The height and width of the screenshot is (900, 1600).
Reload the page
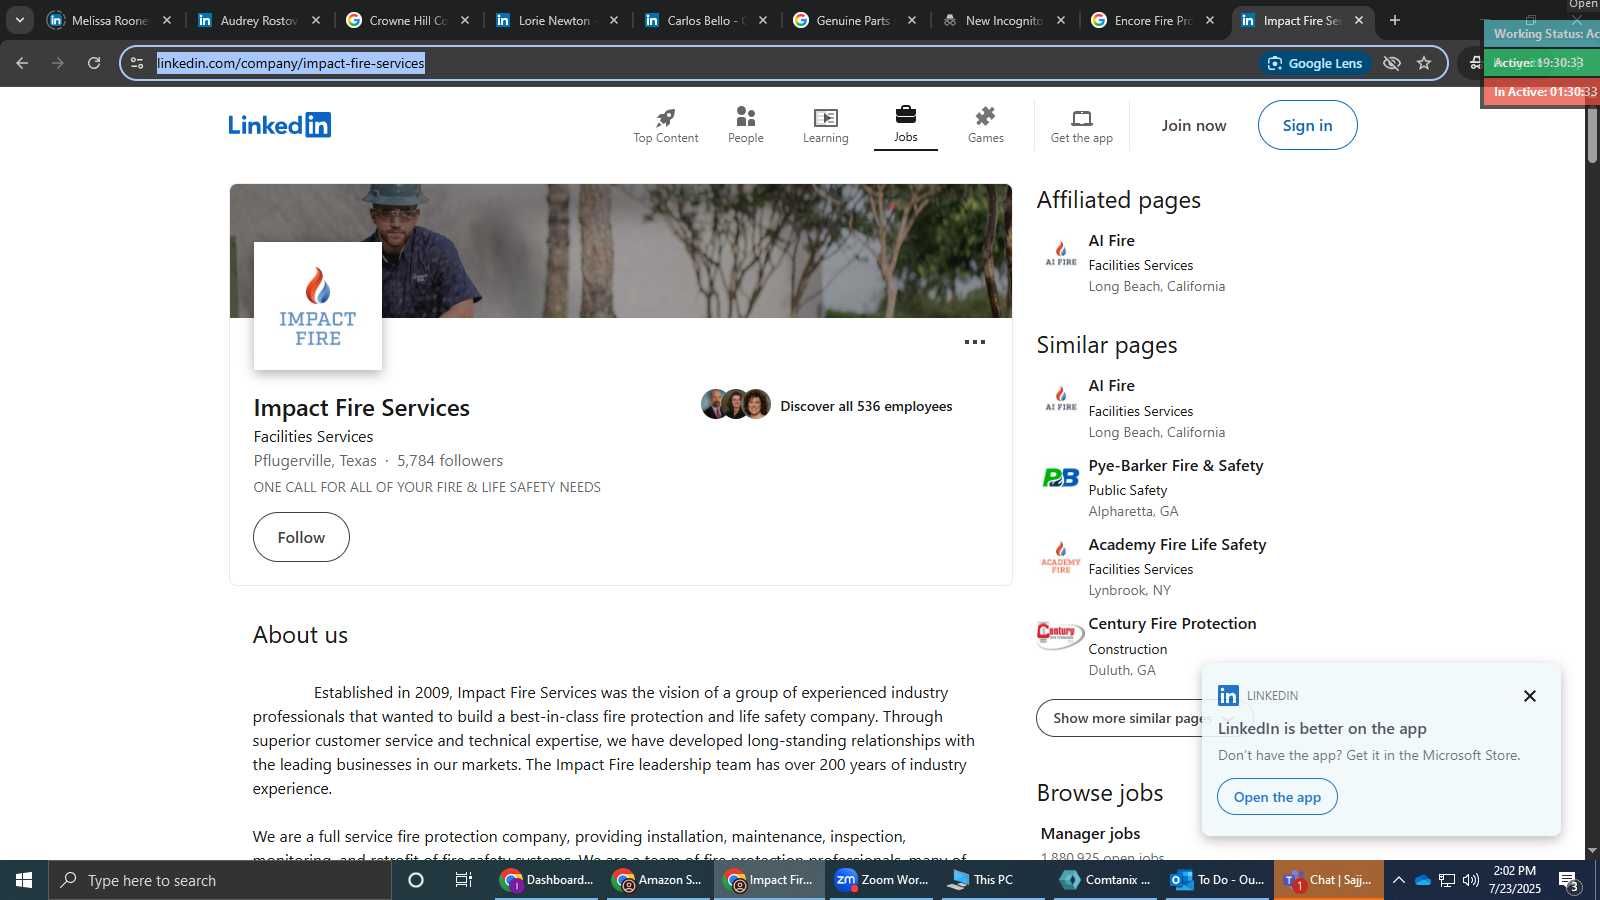[94, 63]
